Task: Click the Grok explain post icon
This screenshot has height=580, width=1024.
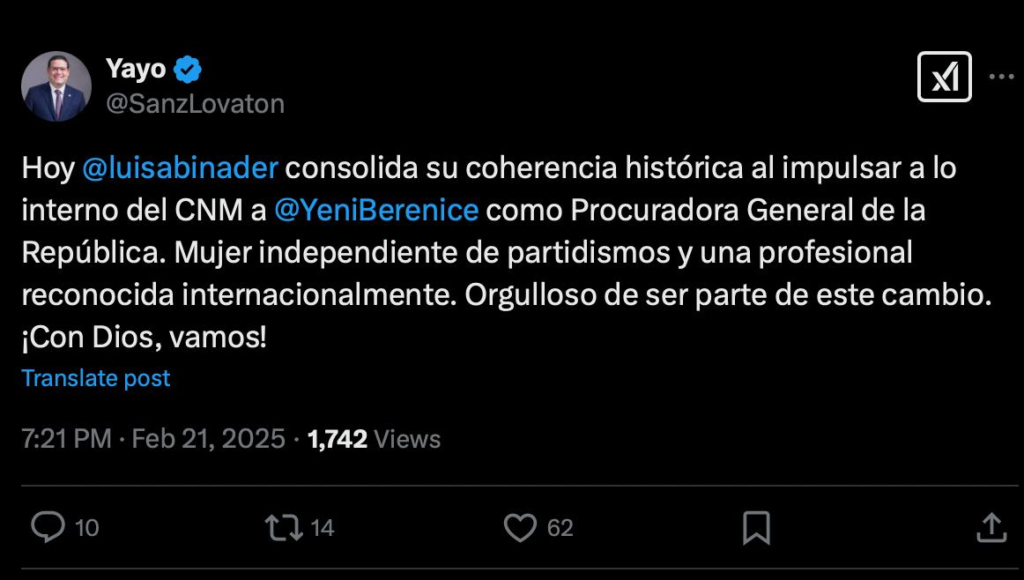Action: (x=944, y=77)
